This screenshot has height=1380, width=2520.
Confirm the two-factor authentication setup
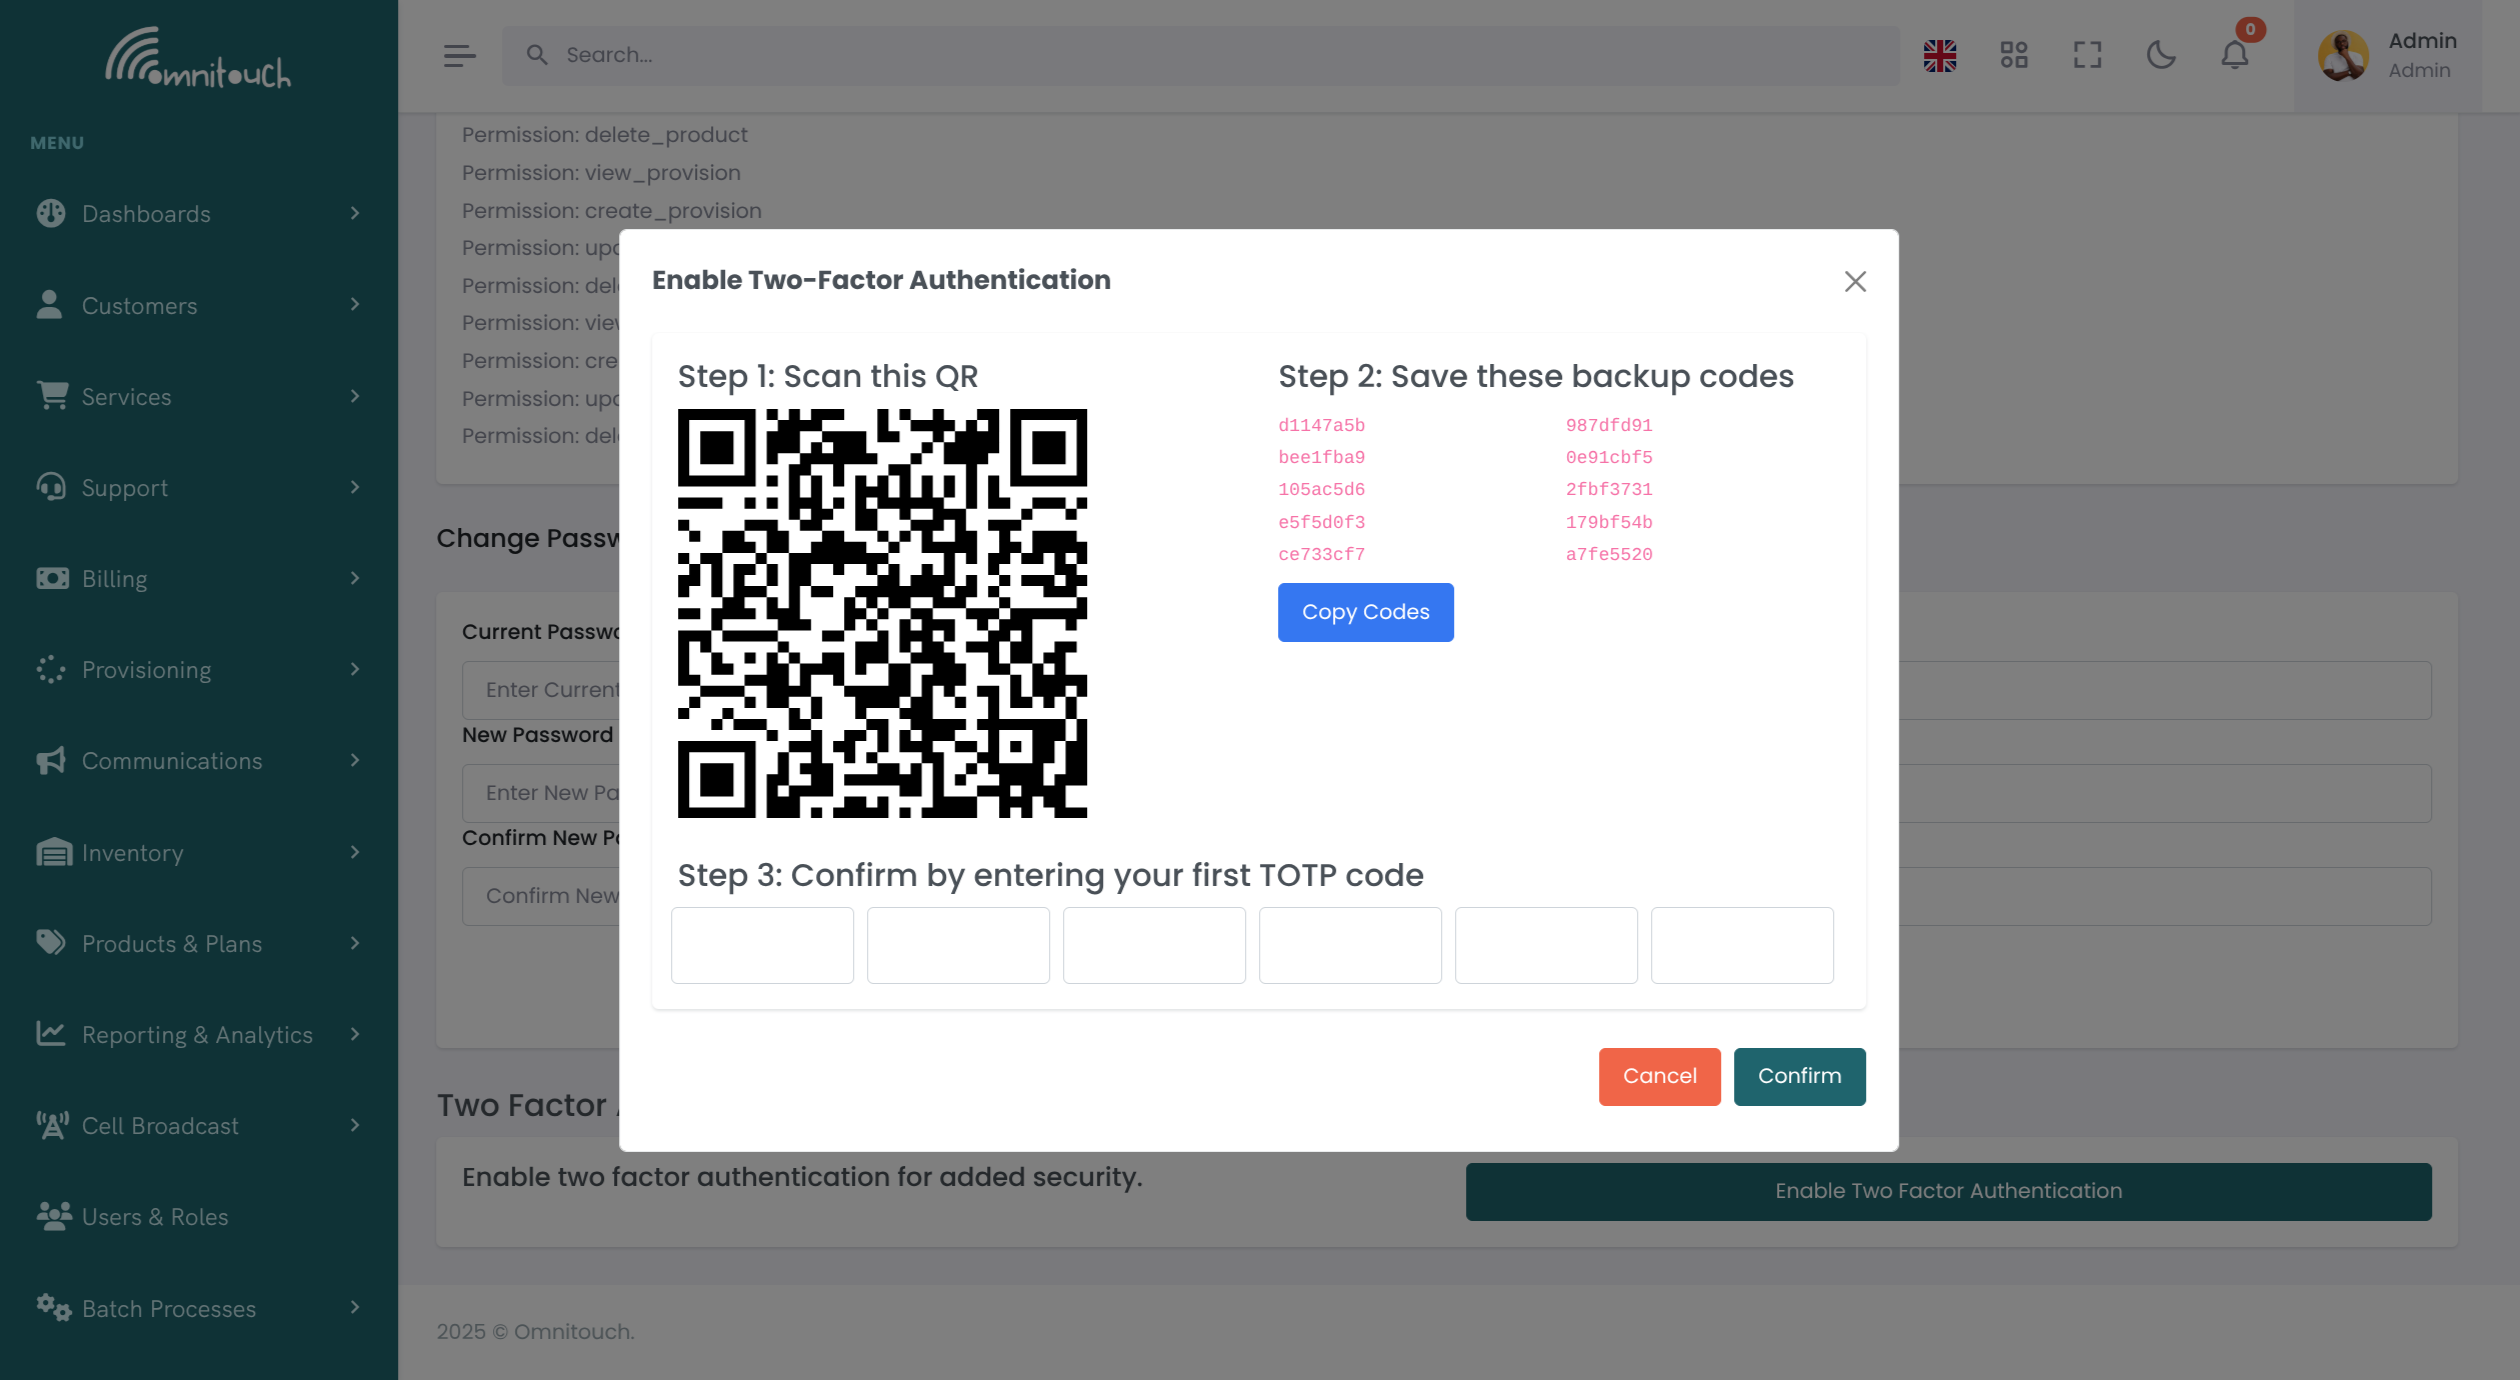pyautogui.click(x=1799, y=1076)
